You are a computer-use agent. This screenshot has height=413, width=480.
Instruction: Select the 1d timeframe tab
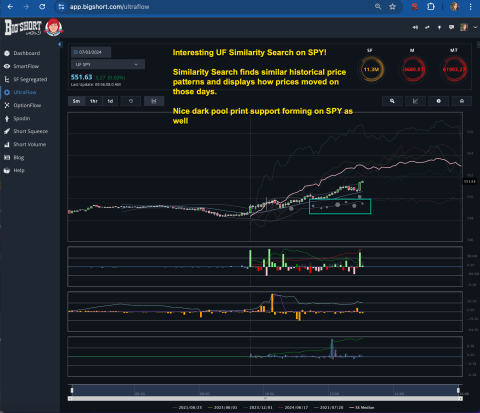(x=110, y=101)
